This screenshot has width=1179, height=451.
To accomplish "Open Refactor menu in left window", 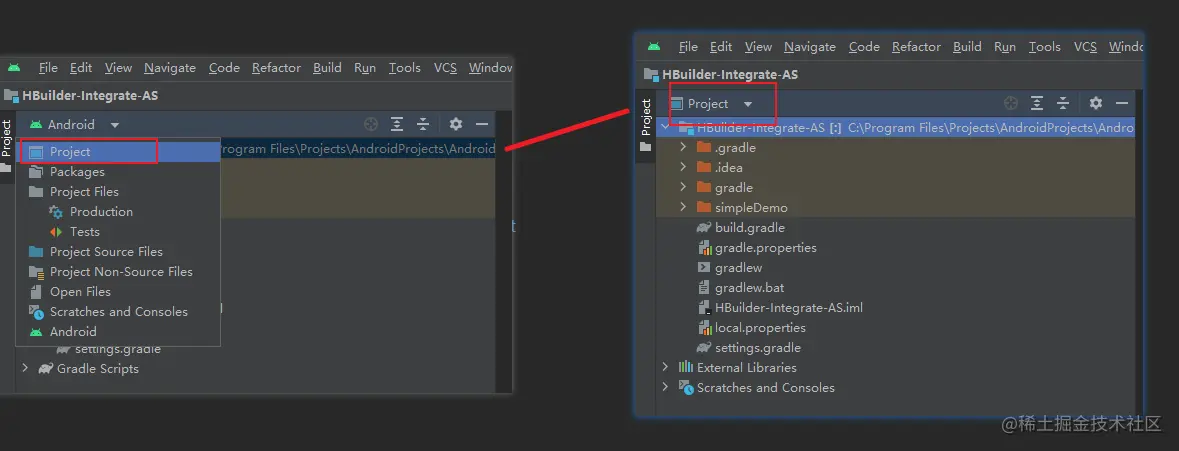I will [x=276, y=68].
